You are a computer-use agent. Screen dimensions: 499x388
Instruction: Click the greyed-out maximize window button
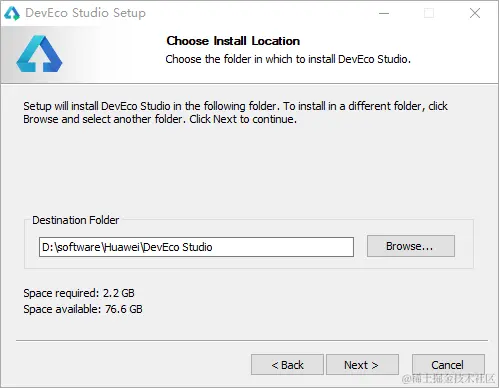429,13
